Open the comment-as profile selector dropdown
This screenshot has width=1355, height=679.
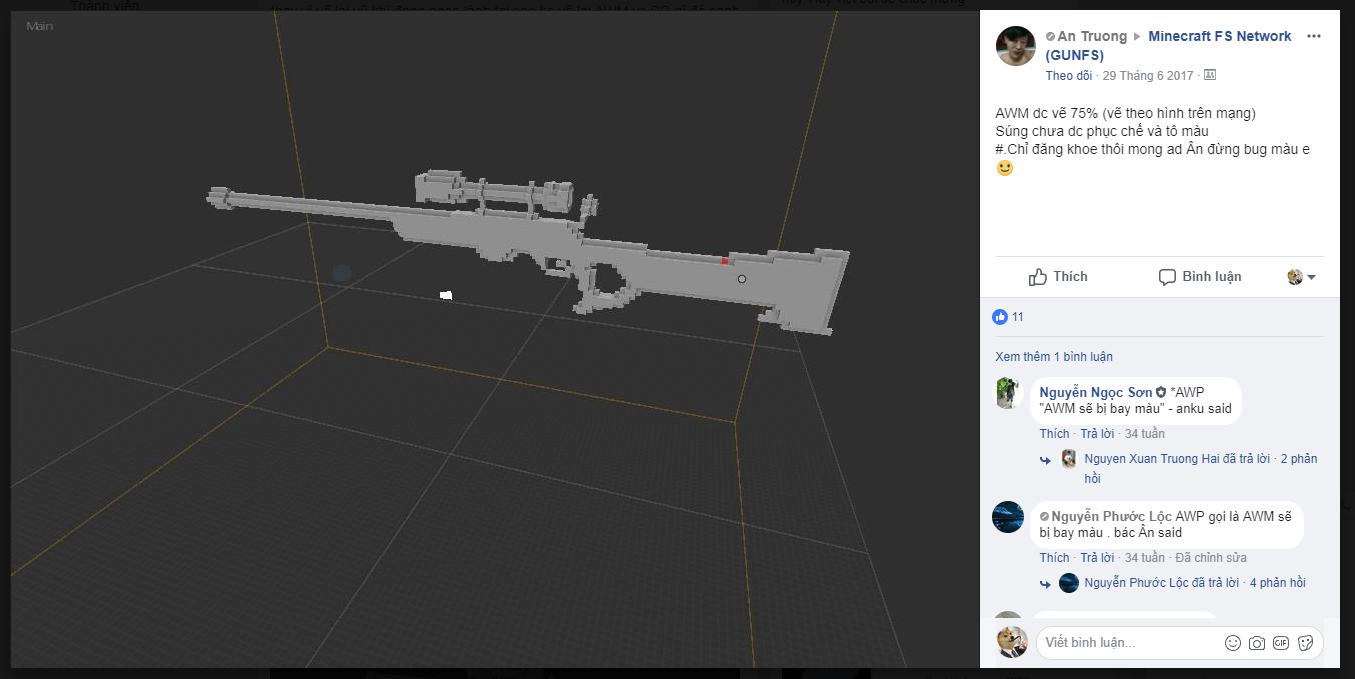click(x=1301, y=277)
